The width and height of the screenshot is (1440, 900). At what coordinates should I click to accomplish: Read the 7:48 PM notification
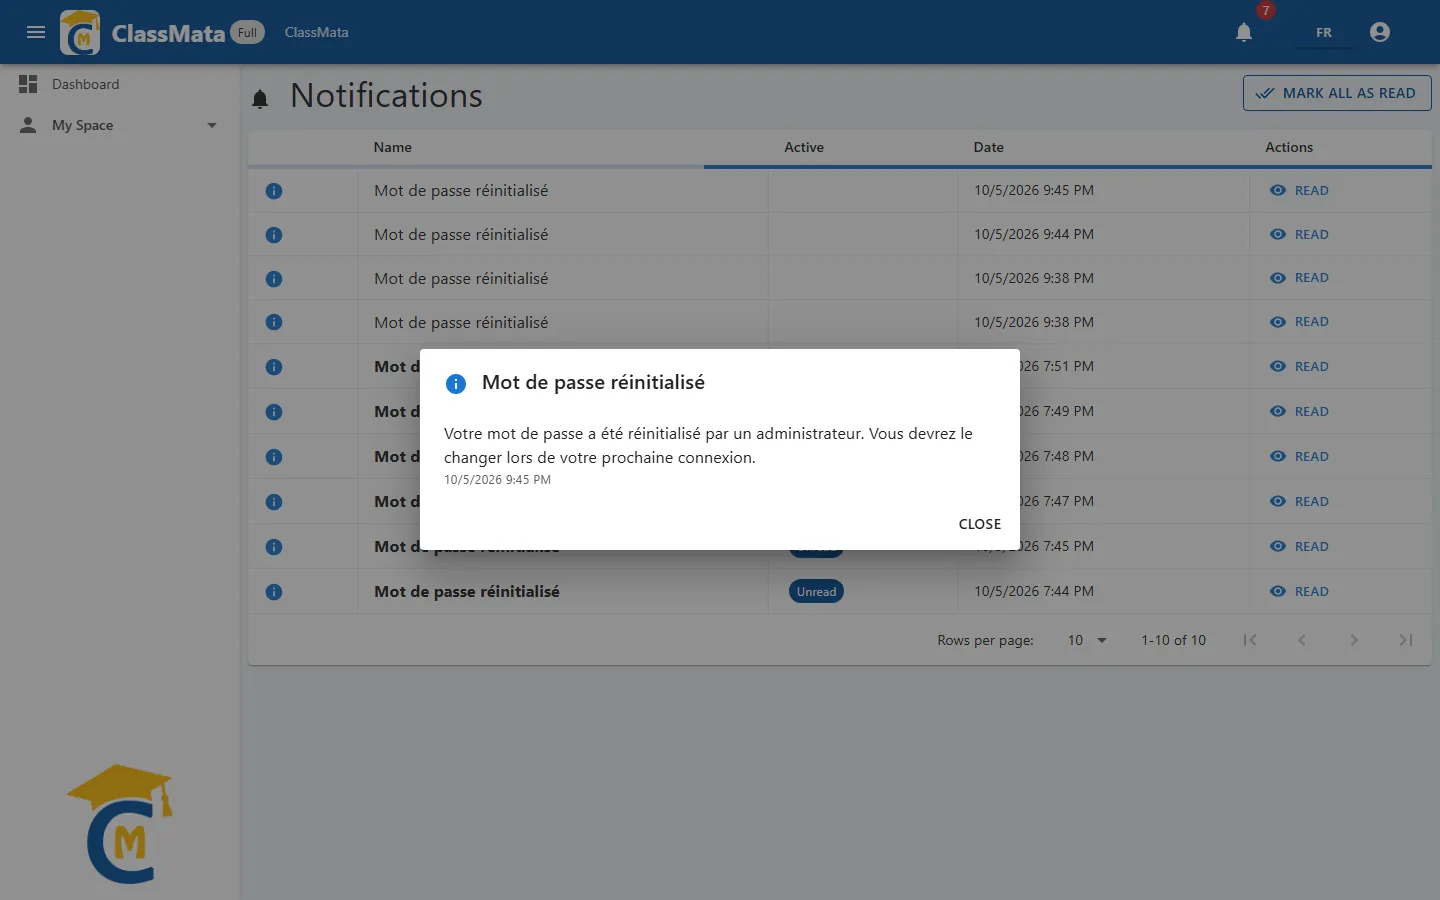tap(1299, 456)
